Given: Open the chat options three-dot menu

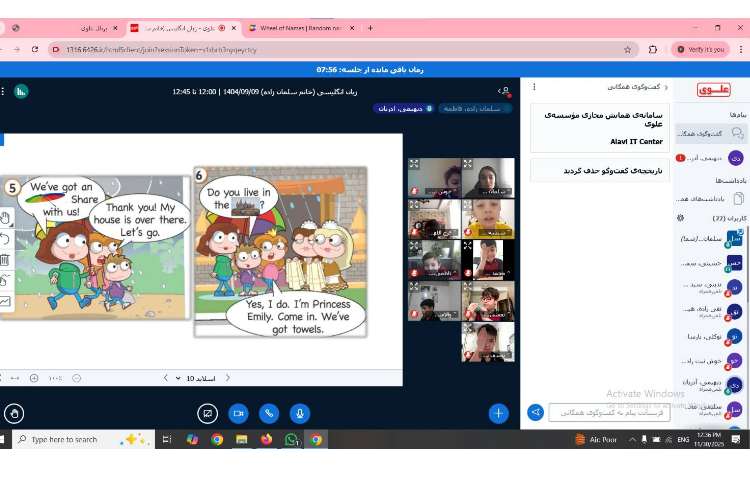Looking at the screenshot, I should click(x=534, y=87).
